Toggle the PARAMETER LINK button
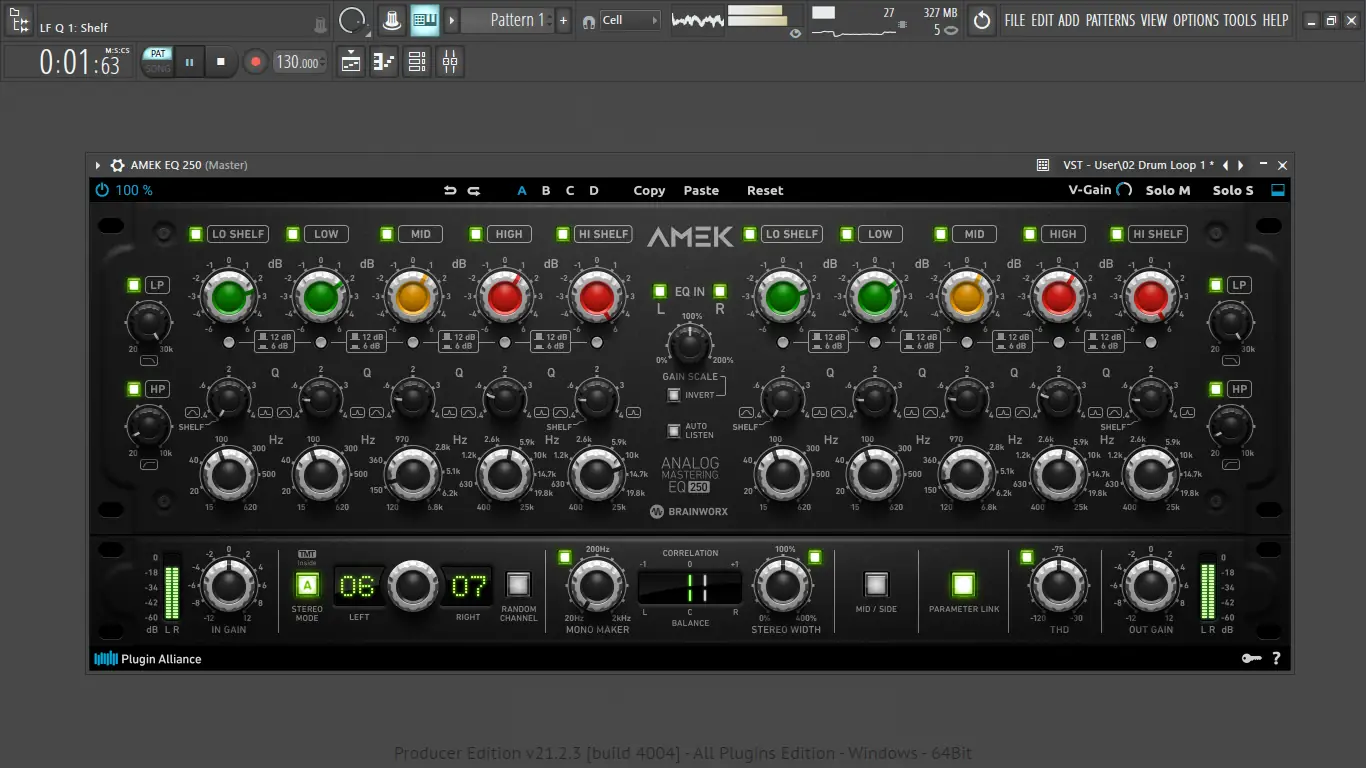This screenshot has width=1366, height=768. click(x=963, y=584)
